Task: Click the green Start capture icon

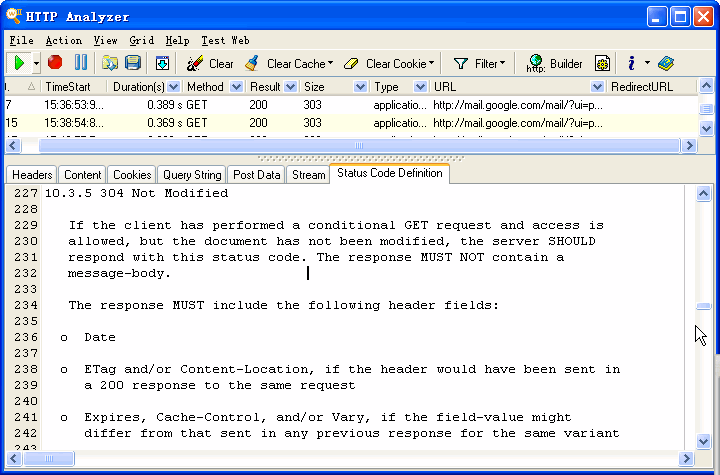Action: [19, 63]
